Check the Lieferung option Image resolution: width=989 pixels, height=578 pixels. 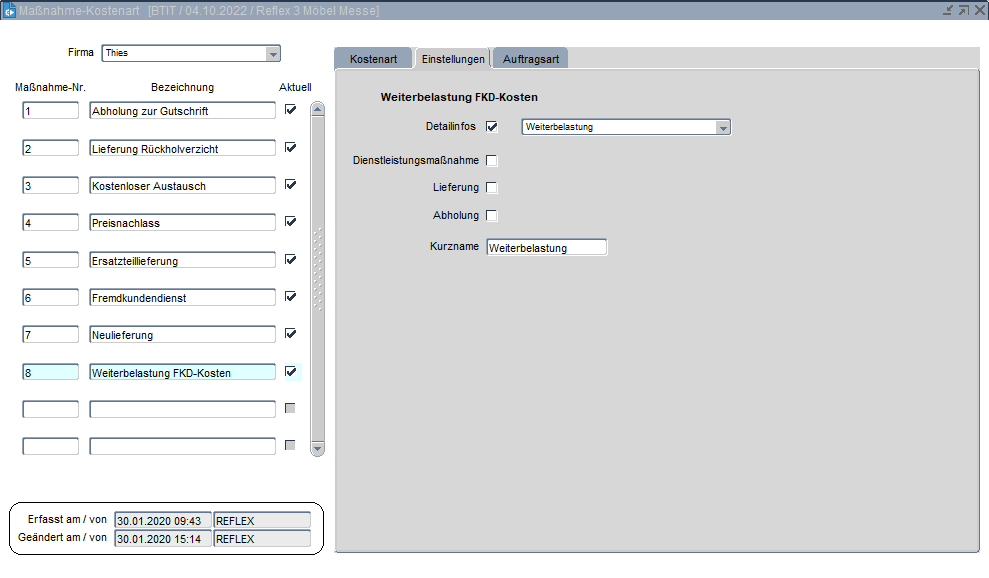tap(492, 188)
